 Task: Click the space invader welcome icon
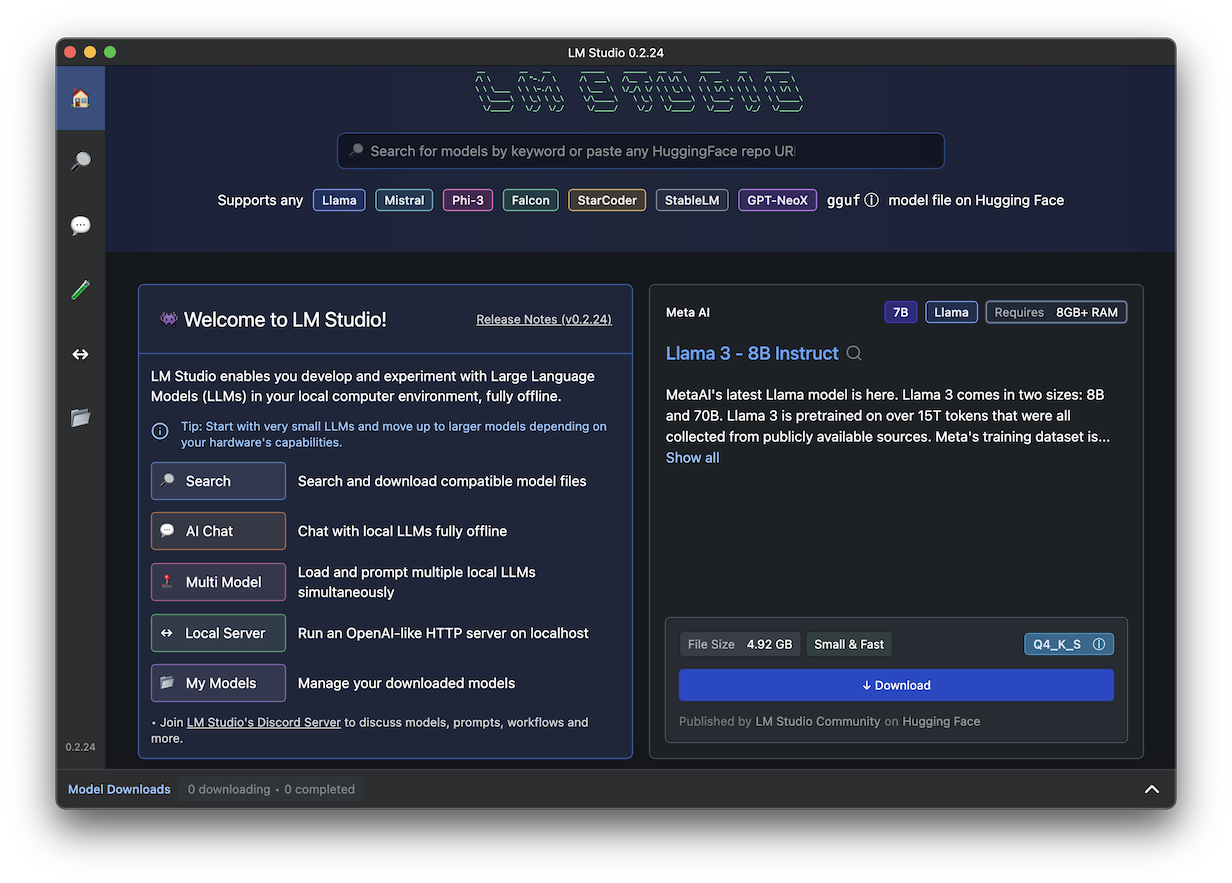click(x=169, y=319)
